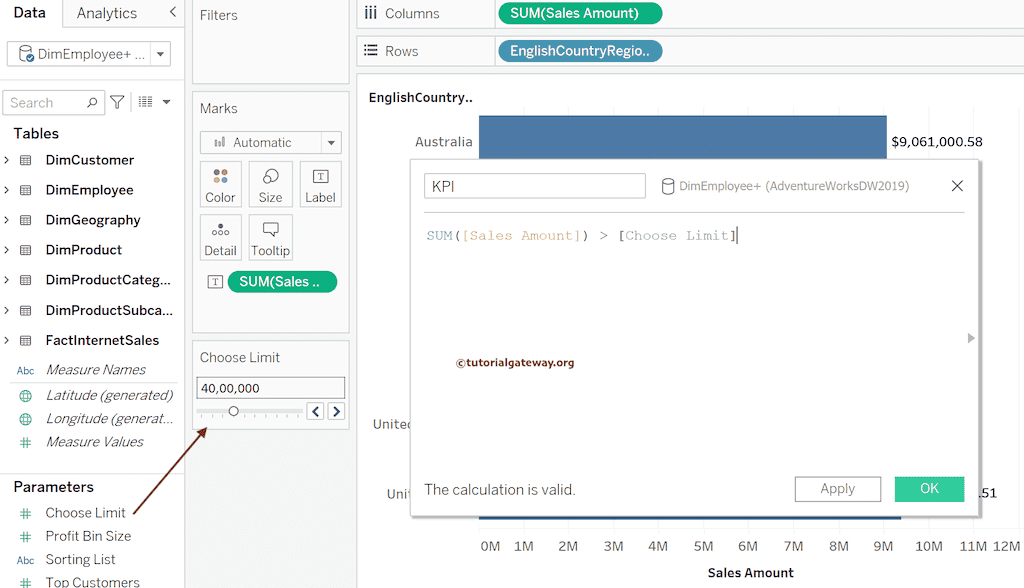
Task: Click the Tooltip icon on the Marks card
Action: pyautogui.click(x=270, y=237)
